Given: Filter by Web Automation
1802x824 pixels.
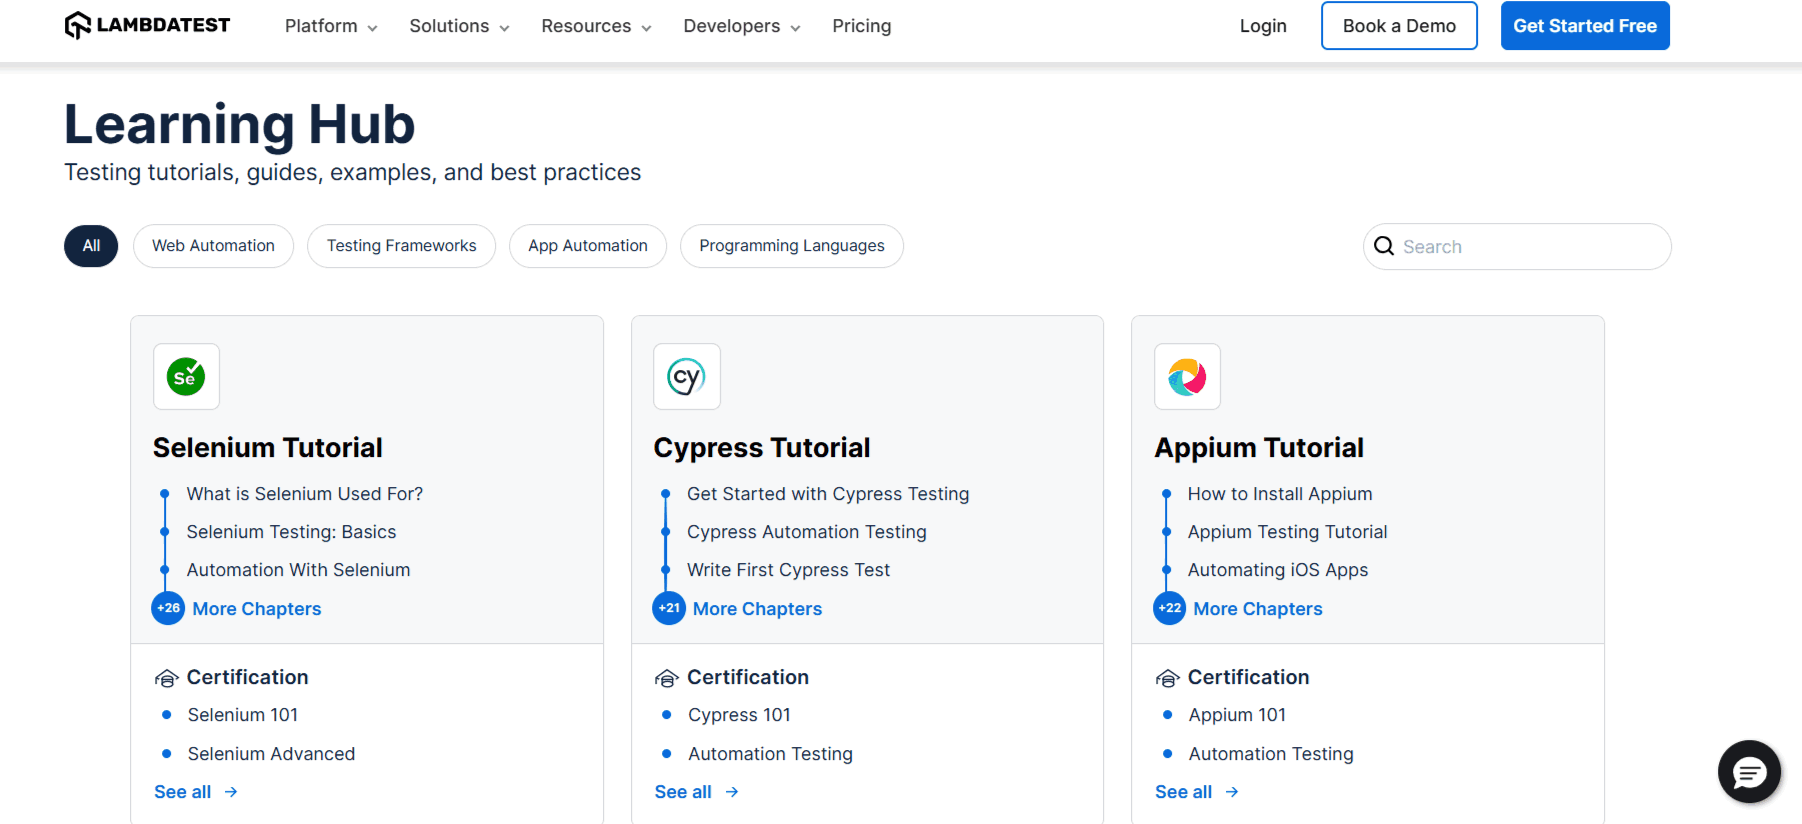Looking at the screenshot, I should coord(213,246).
